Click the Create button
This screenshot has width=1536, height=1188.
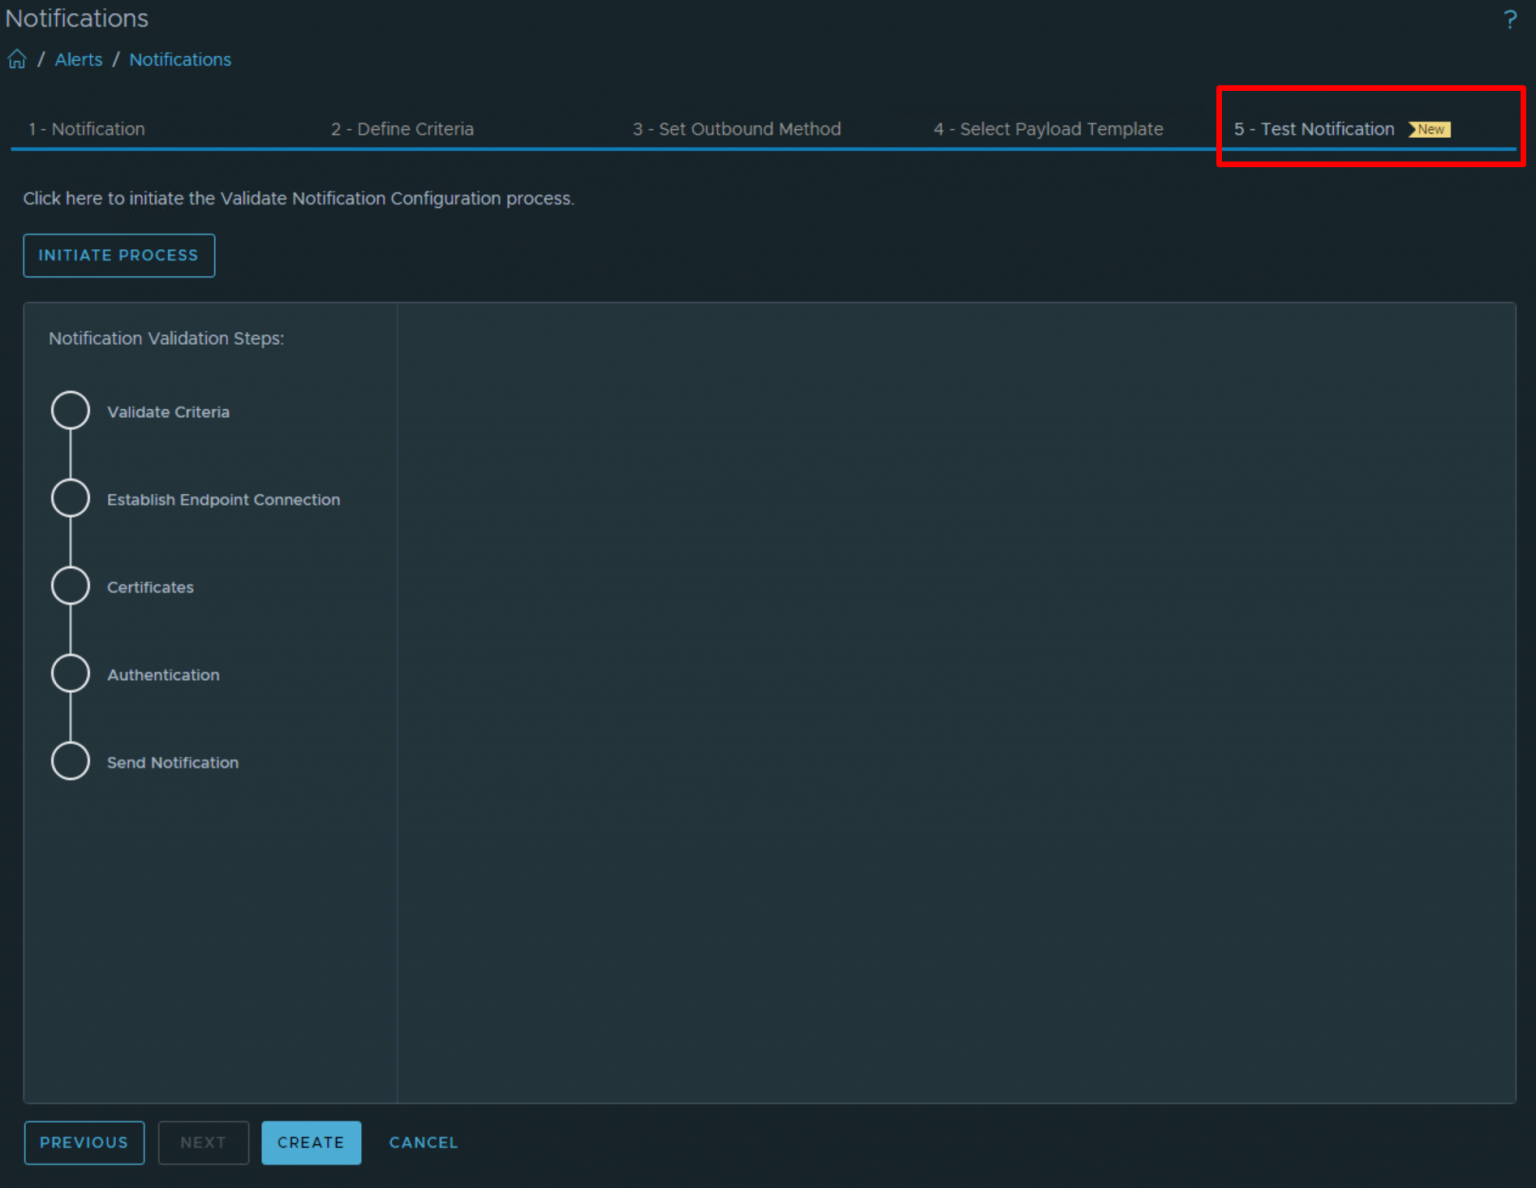[311, 1142]
